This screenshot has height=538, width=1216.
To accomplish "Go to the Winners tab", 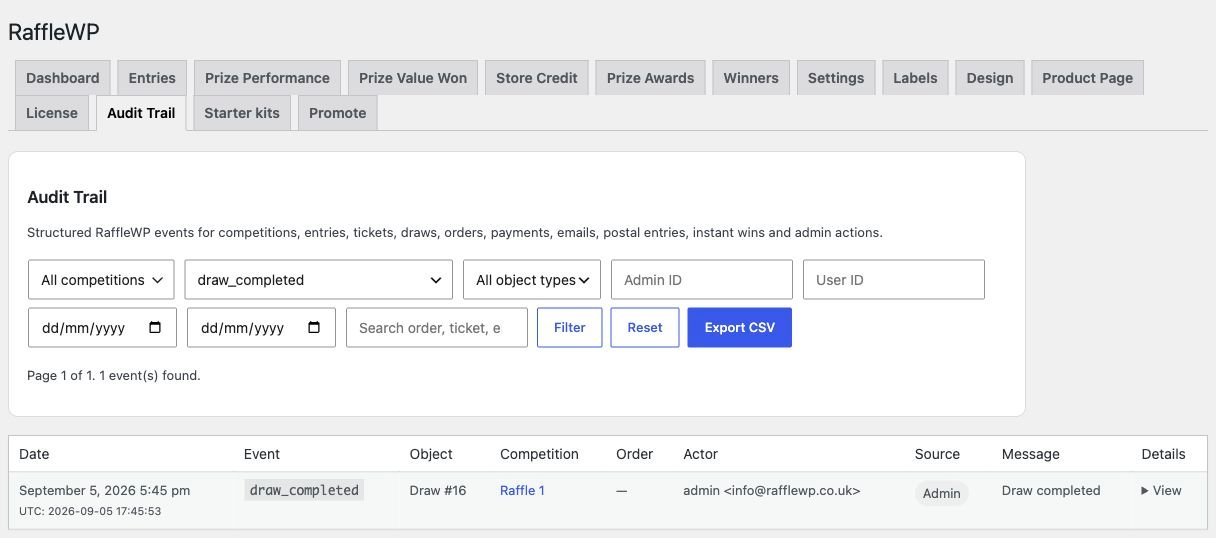I will (x=751, y=78).
